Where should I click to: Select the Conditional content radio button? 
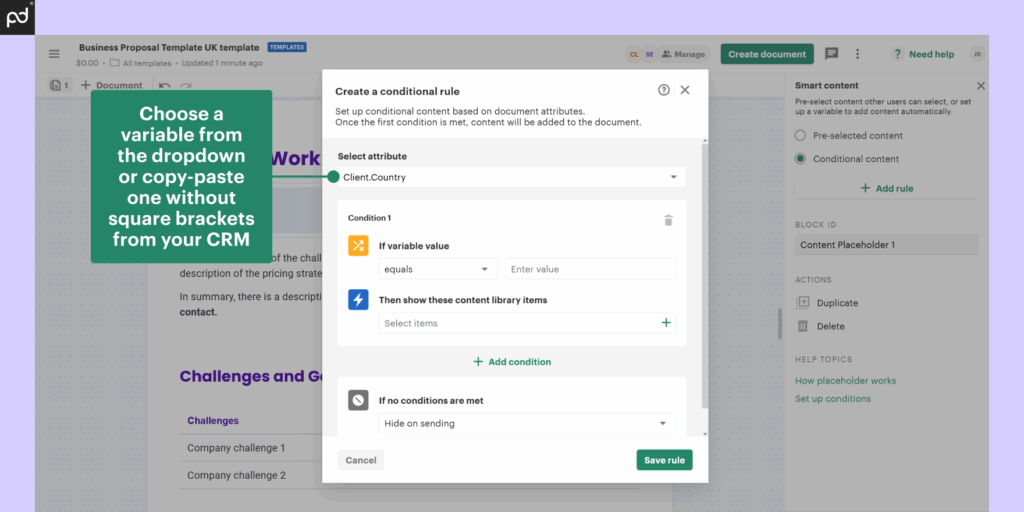click(x=800, y=159)
